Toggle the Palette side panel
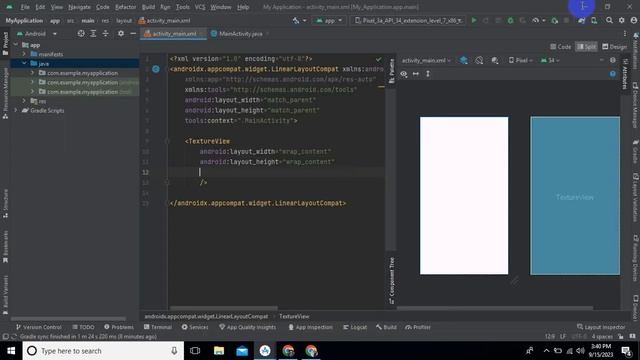 pyautogui.click(x=391, y=71)
